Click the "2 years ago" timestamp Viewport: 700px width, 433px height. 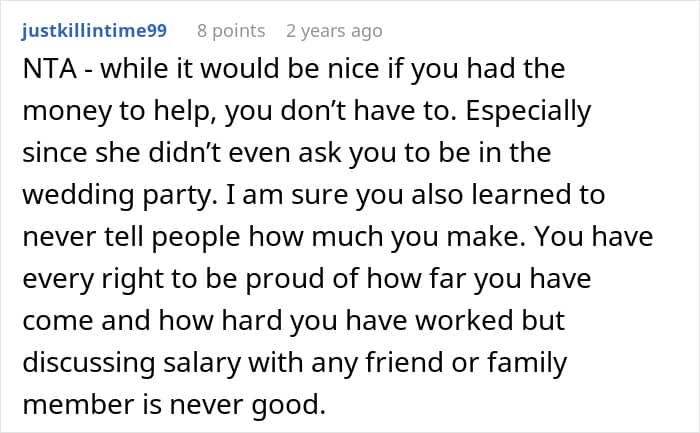pyautogui.click(x=333, y=31)
